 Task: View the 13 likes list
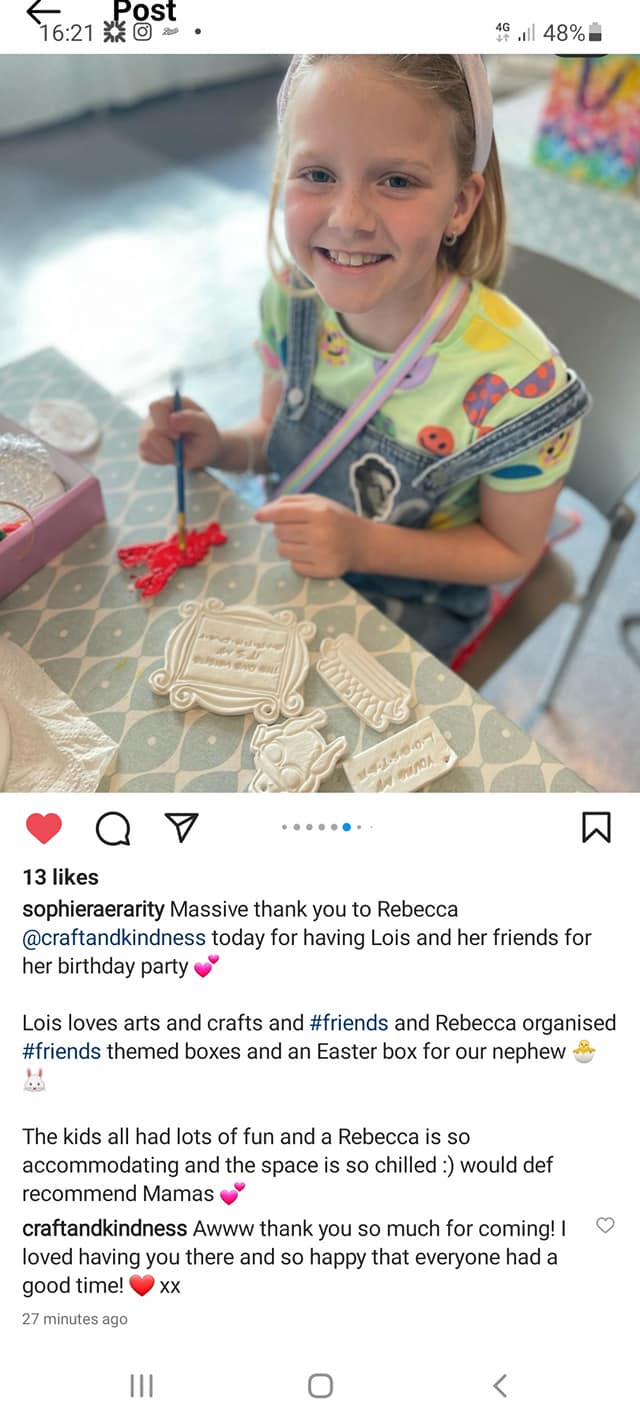60,877
